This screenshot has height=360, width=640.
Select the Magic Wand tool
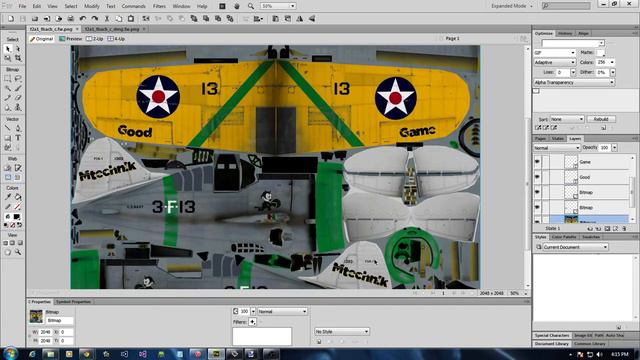point(8,88)
